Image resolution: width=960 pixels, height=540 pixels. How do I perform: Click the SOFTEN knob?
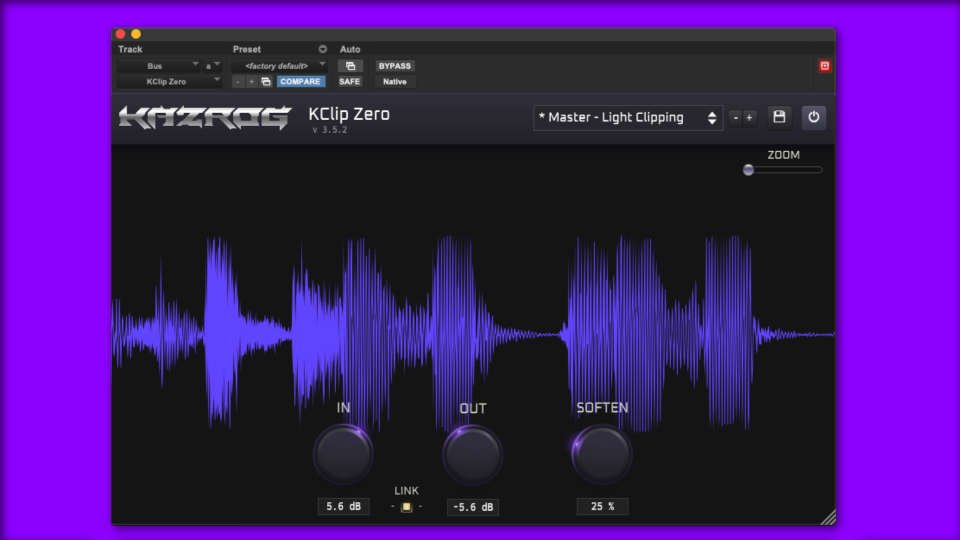click(601, 454)
